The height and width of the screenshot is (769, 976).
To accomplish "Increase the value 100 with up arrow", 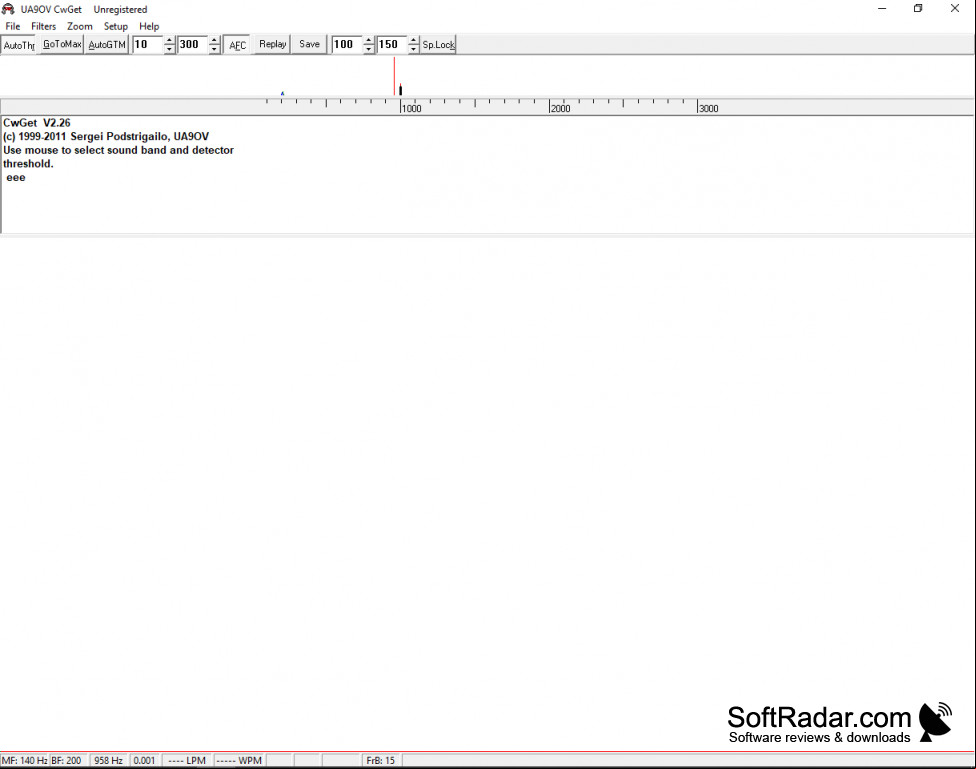I will pyautogui.click(x=368, y=40).
